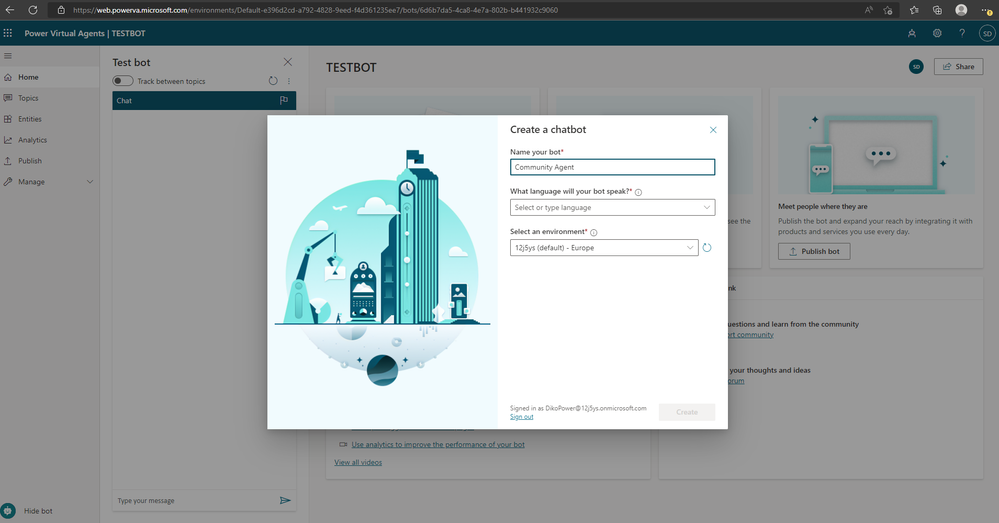This screenshot has width=999, height=523.
Task: Reset the test bot conversation icon
Action: 273,81
